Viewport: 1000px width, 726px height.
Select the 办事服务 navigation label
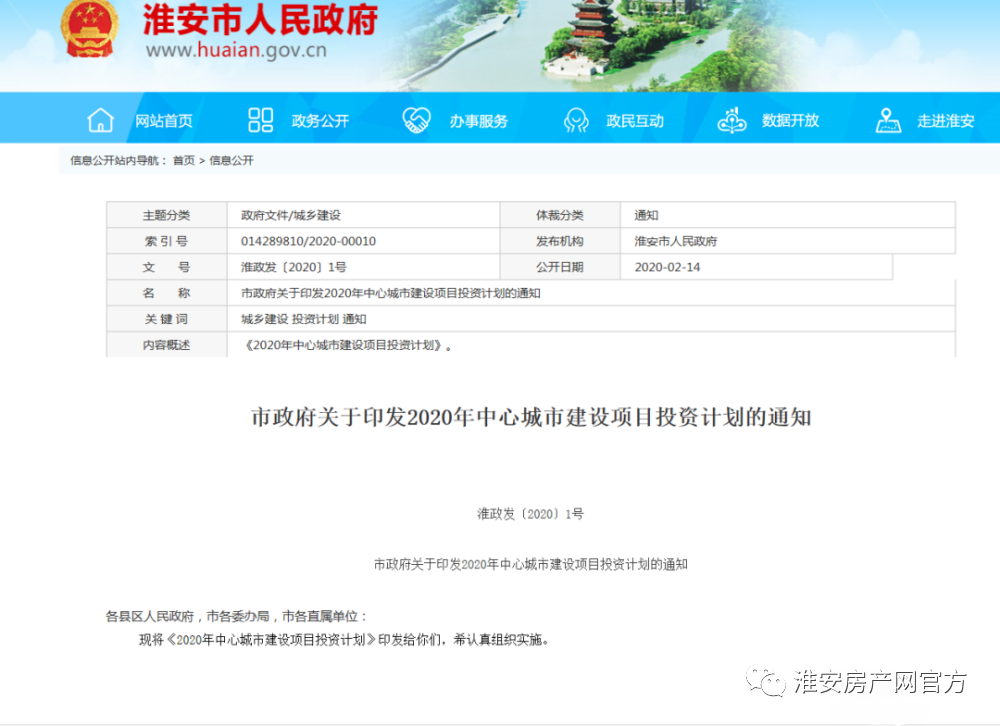pos(478,121)
